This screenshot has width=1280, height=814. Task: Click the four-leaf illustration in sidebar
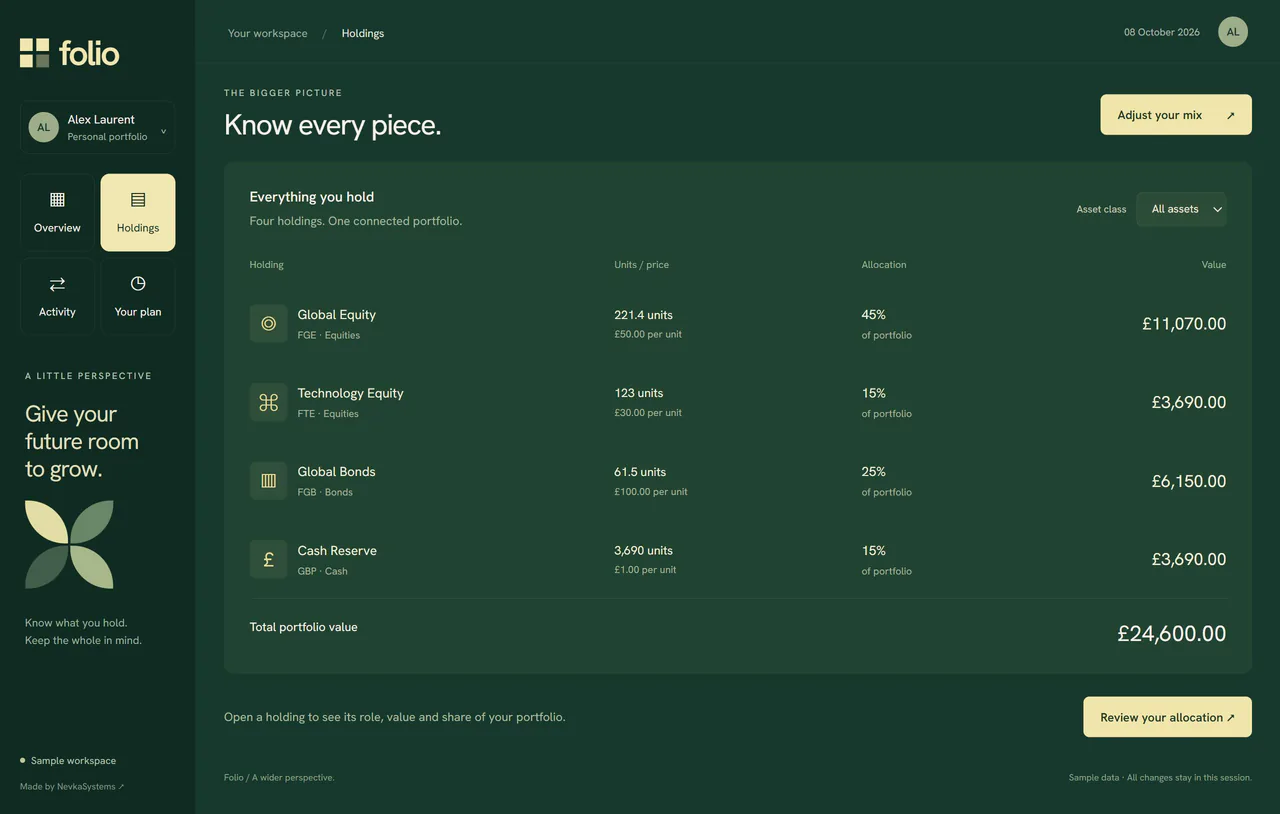click(69, 544)
